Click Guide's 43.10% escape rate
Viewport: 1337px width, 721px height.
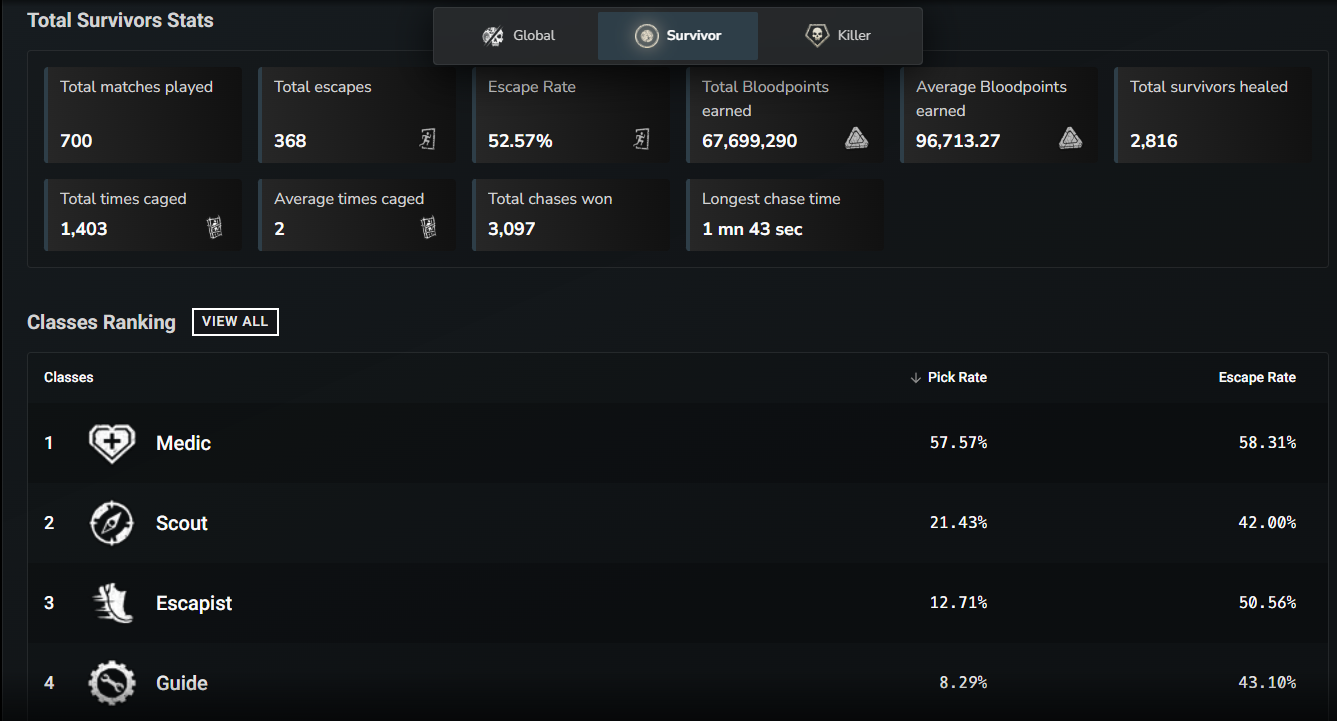coord(1267,683)
